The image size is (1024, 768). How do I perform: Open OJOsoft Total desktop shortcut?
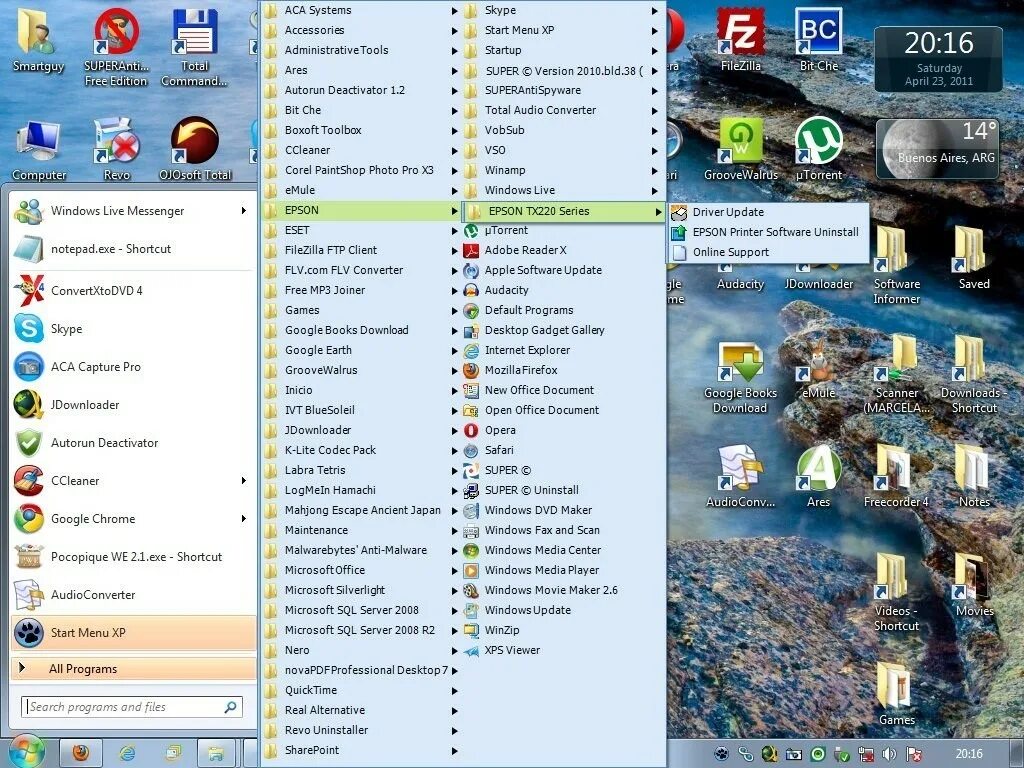[195, 149]
